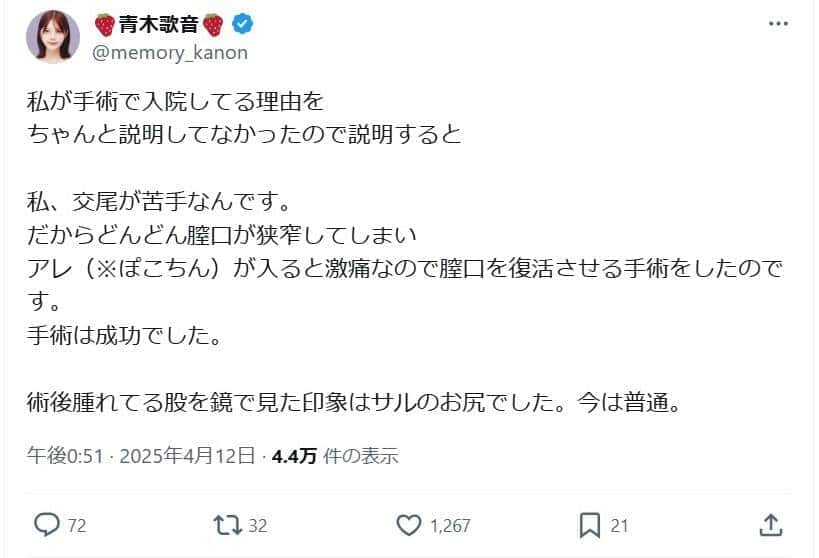Like the post with the heart icon
Image resolution: width=819 pixels, height=558 pixels.
pyautogui.click(x=409, y=524)
